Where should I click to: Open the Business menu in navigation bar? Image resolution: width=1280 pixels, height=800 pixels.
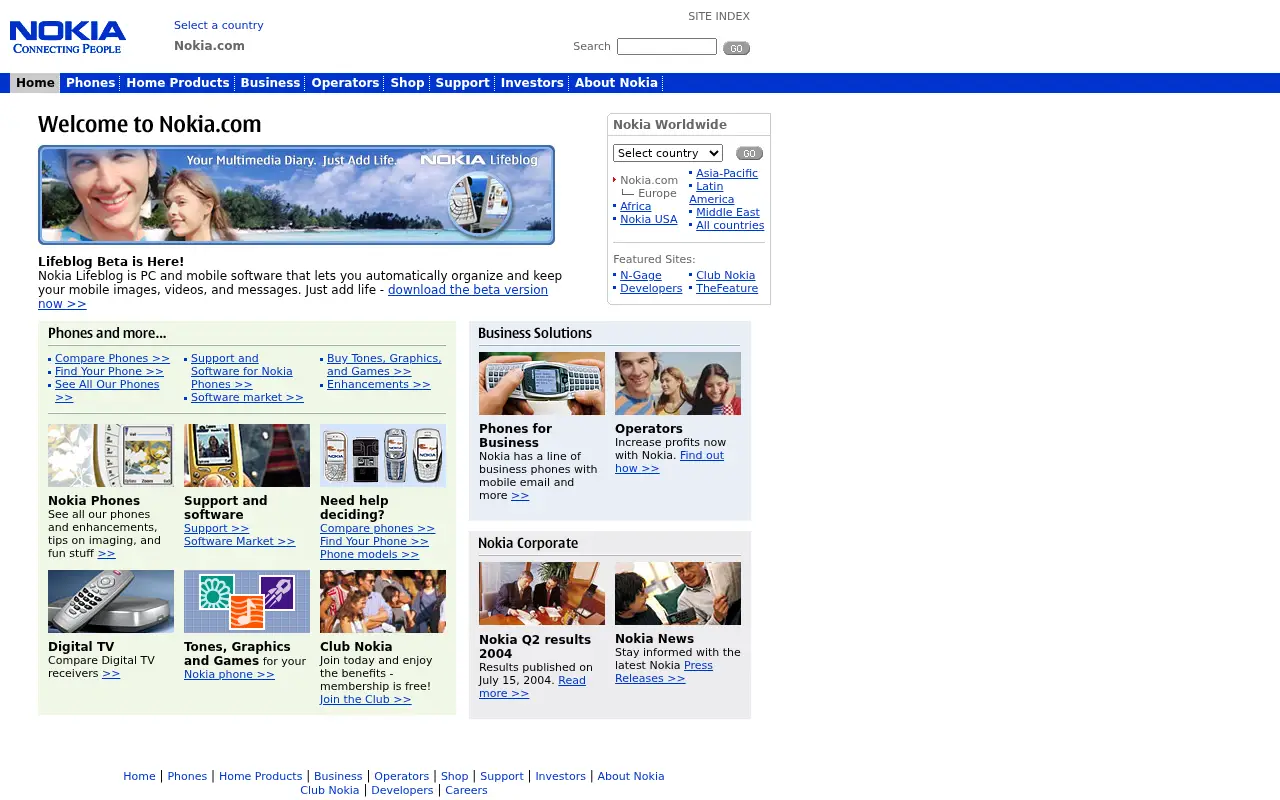point(270,83)
